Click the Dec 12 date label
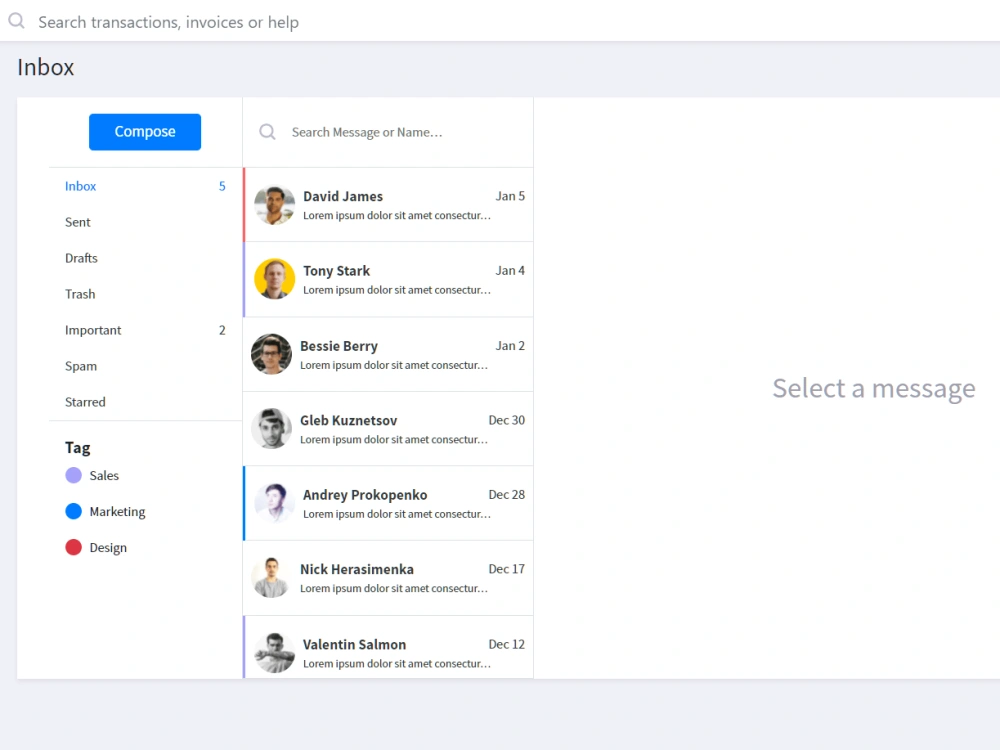This screenshot has width=1000, height=750. [506, 645]
